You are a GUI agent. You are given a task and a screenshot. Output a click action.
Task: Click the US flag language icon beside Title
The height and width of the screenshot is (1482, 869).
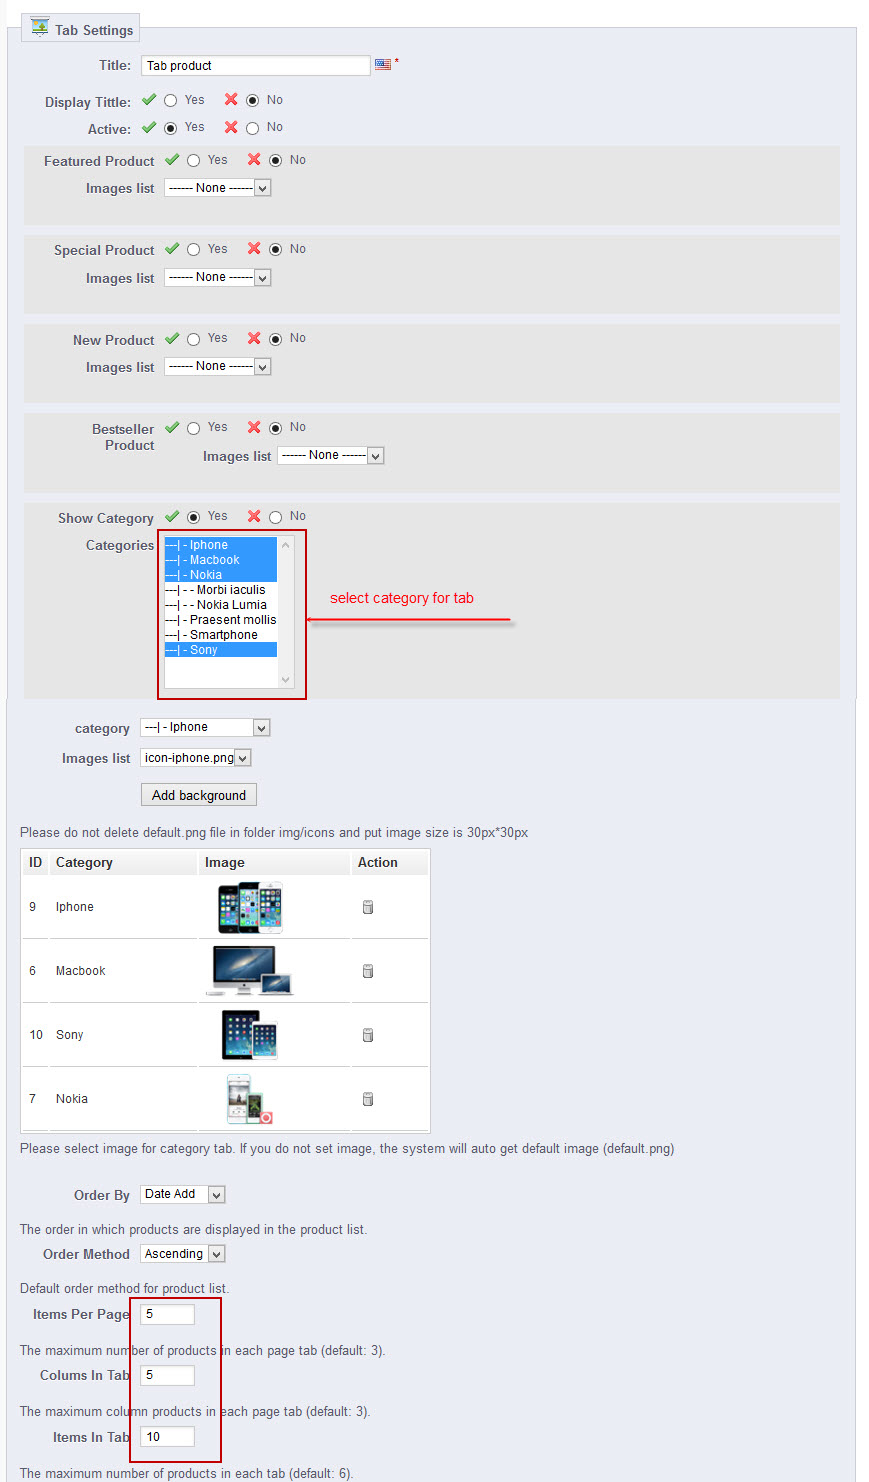tap(383, 64)
